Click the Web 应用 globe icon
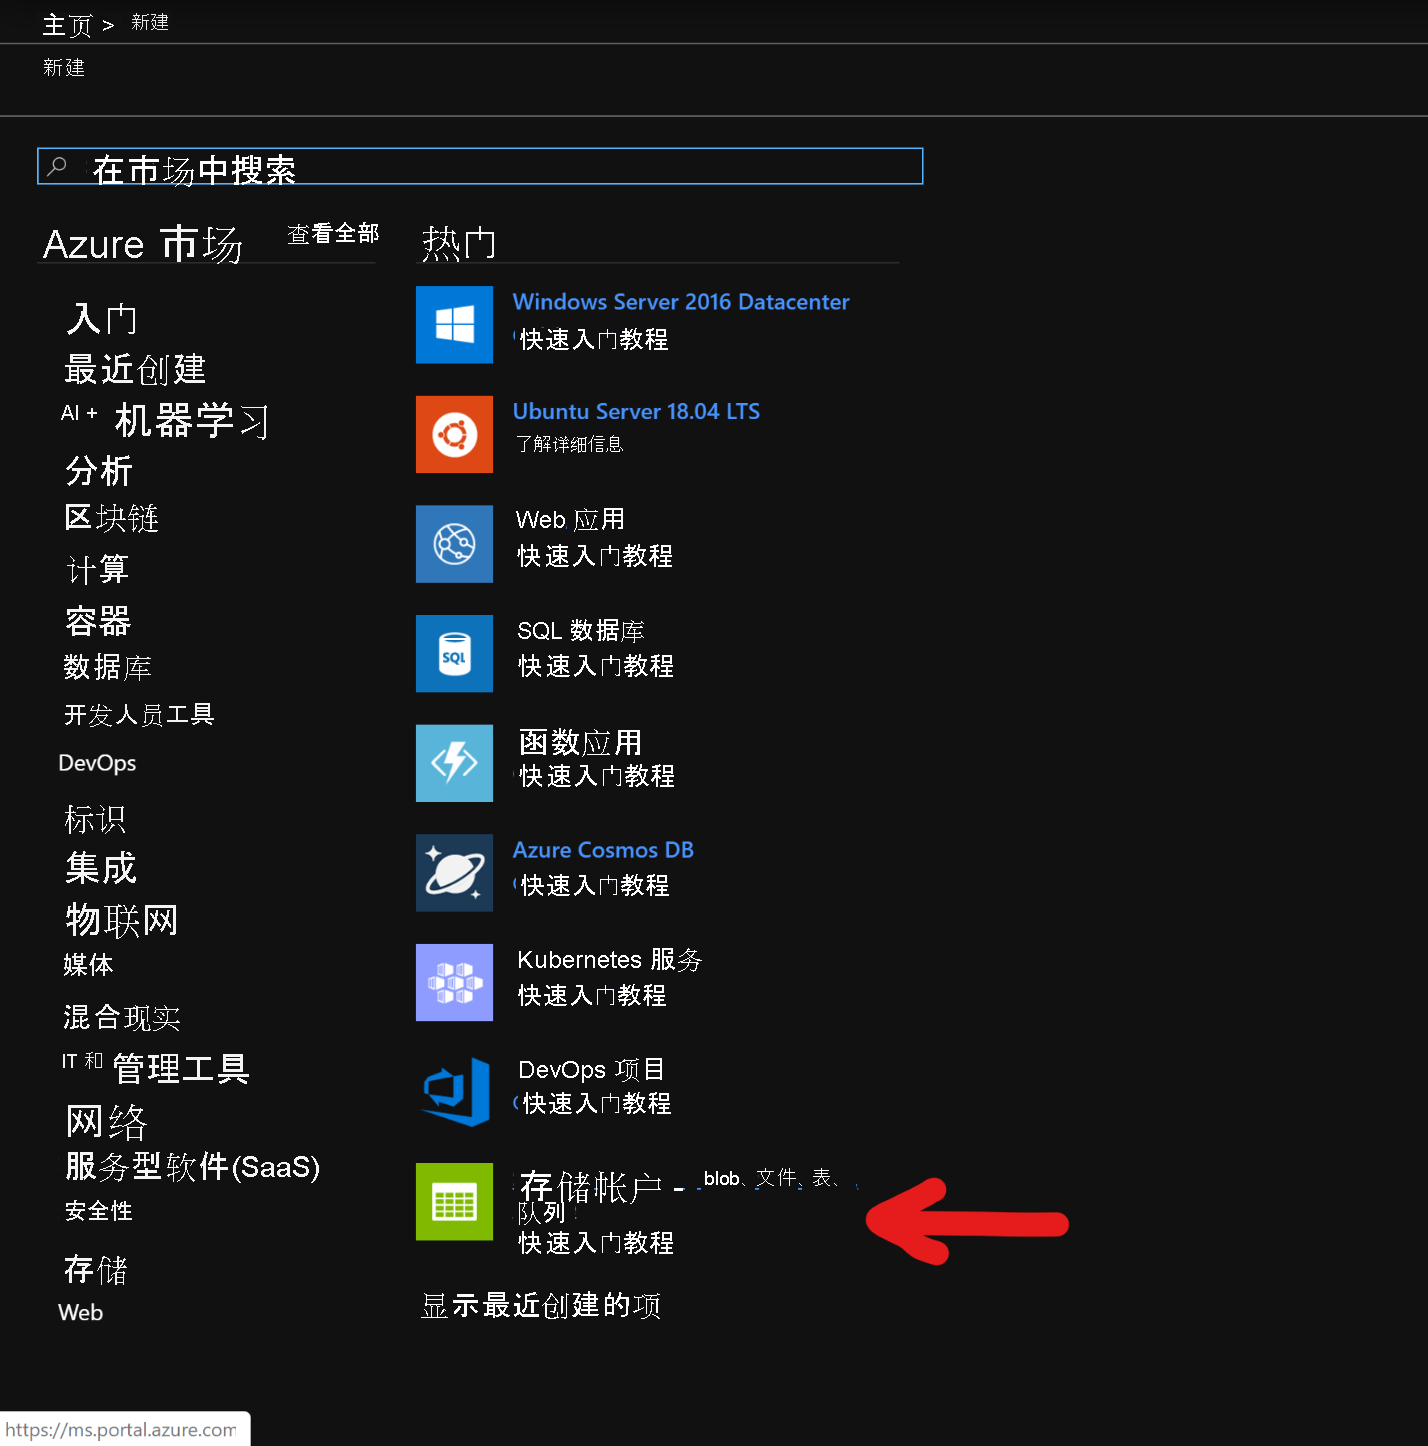The width and height of the screenshot is (1428, 1446). point(454,544)
